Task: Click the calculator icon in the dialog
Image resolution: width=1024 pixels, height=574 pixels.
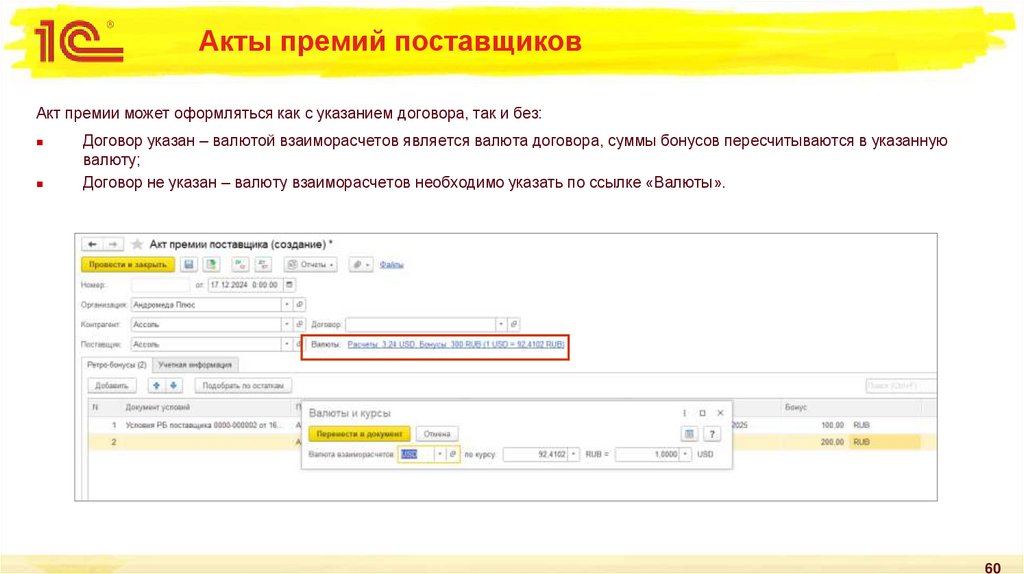Action: pyautogui.click(x=689, y=434)
